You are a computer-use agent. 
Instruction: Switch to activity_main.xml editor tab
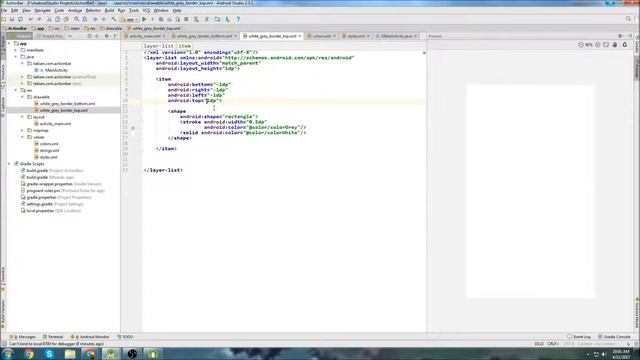(145, 36)
